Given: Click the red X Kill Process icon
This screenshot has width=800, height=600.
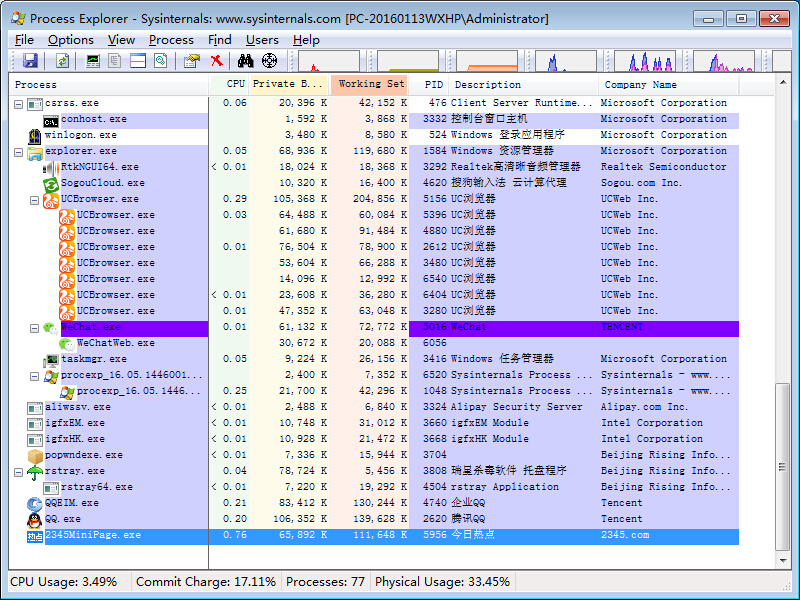Looking at the screenshot, I should click(217, 61).
